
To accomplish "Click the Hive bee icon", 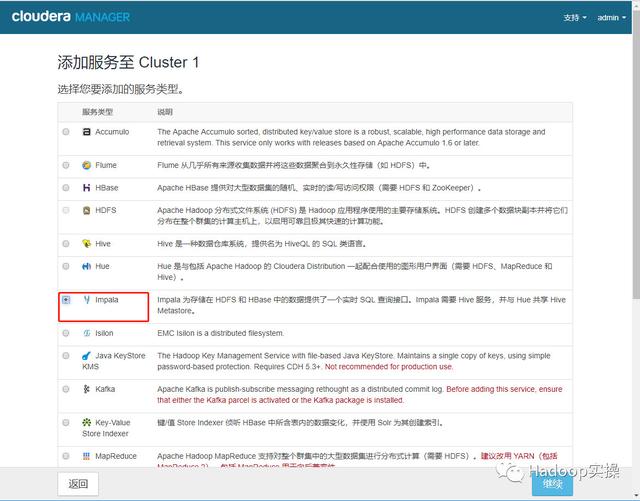I will point(87,243).
